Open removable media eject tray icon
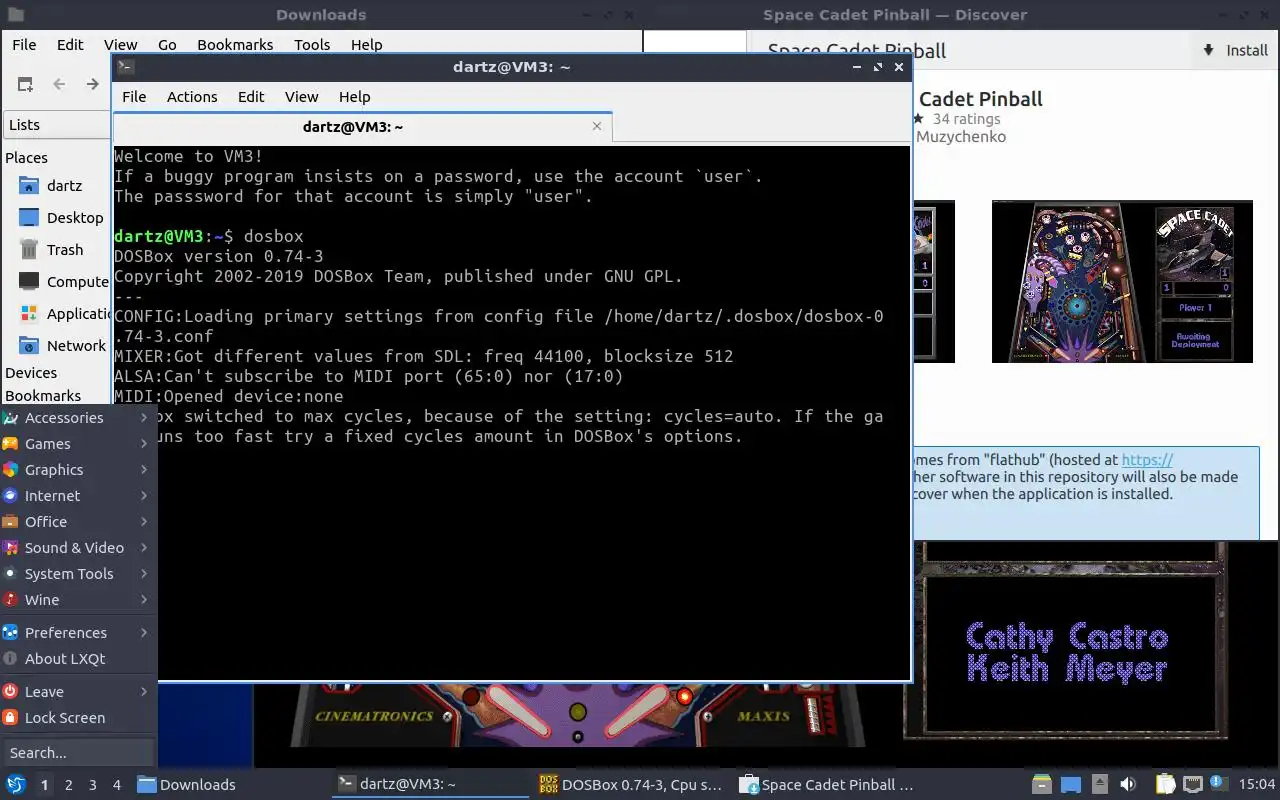The height and width of the screenshot is (800, 1280). click(1100, 785)
